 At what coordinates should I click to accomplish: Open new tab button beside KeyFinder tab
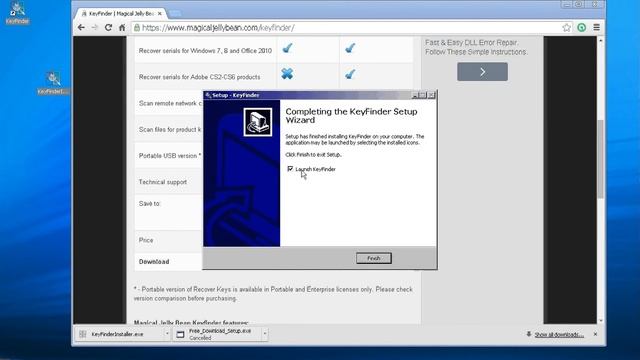tap(175, 13)
